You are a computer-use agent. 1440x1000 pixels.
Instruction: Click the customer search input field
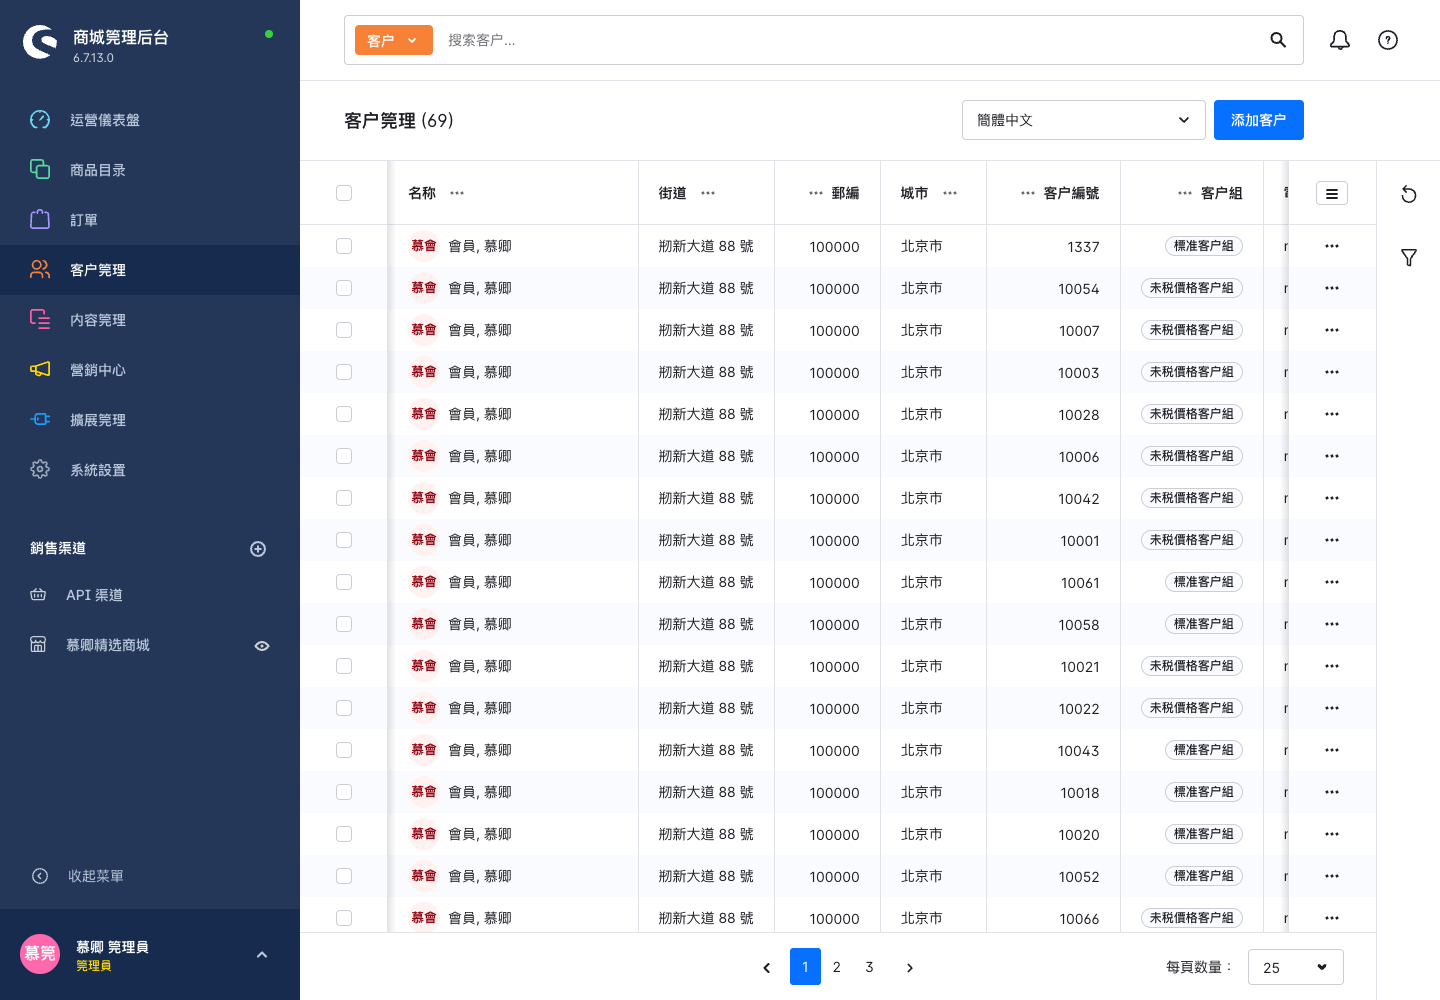click(x=850, y=40)
